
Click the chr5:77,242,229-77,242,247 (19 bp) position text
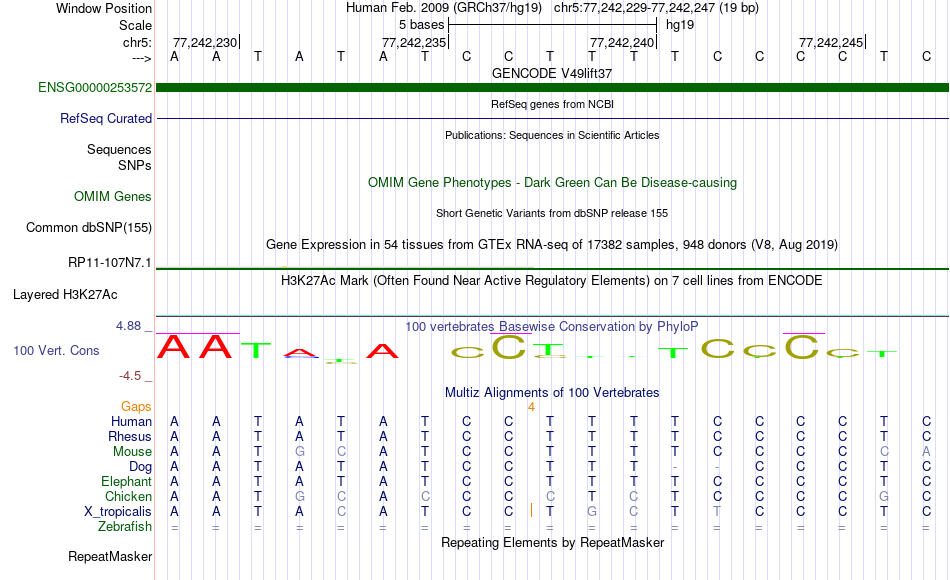pos(656,8)
